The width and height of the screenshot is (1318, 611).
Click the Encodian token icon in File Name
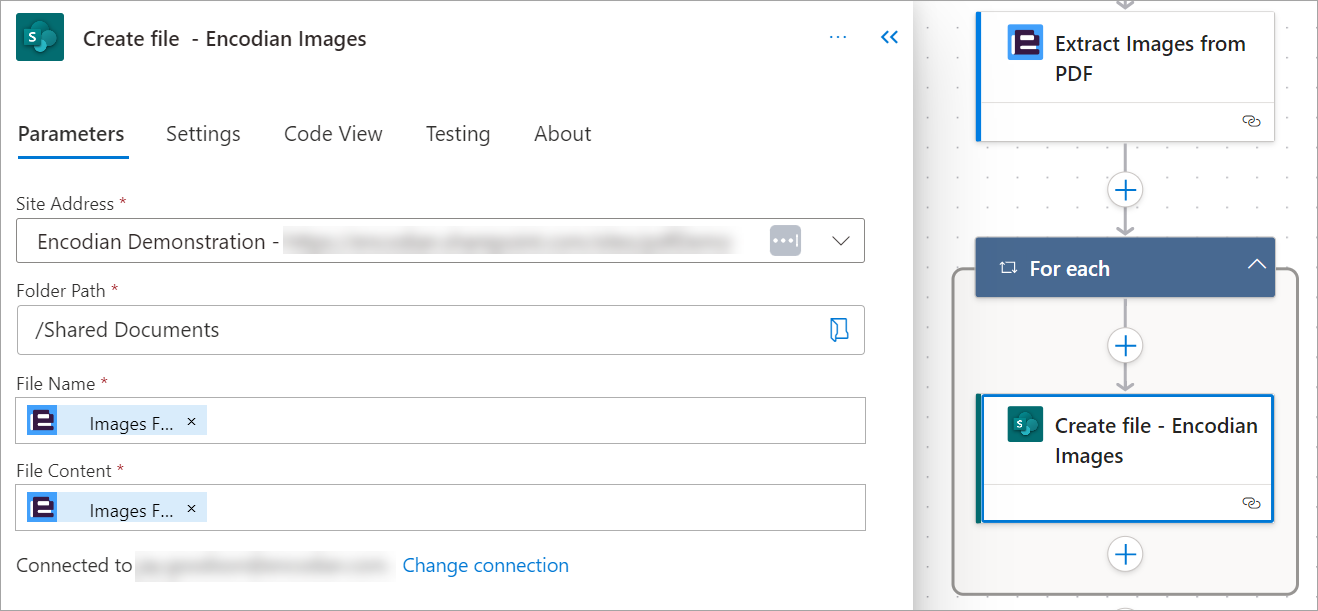coord(42,421)
